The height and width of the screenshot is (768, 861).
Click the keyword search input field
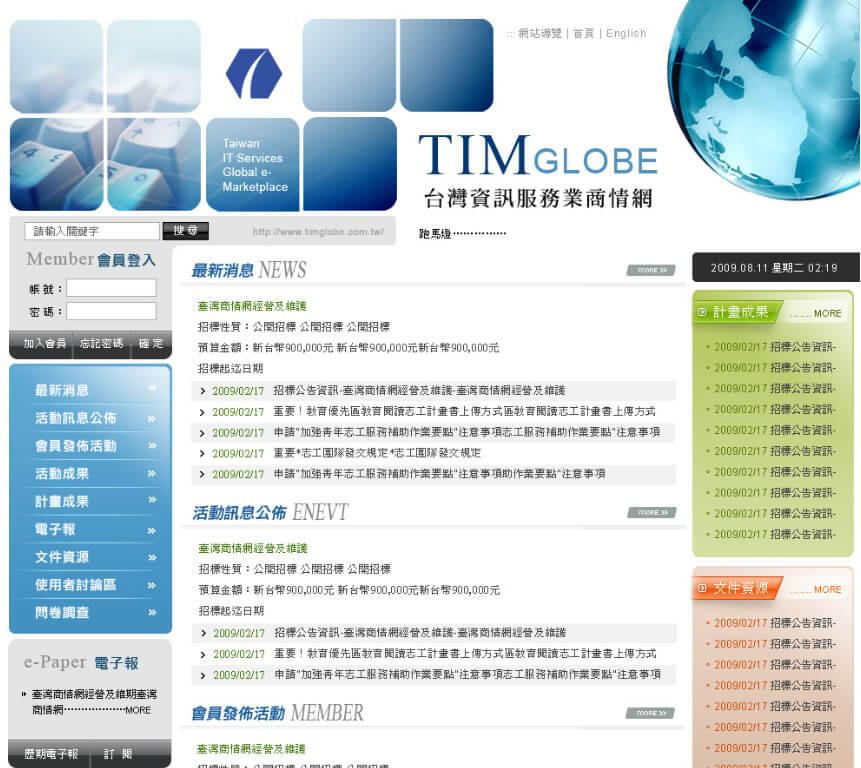click(92, 231)
